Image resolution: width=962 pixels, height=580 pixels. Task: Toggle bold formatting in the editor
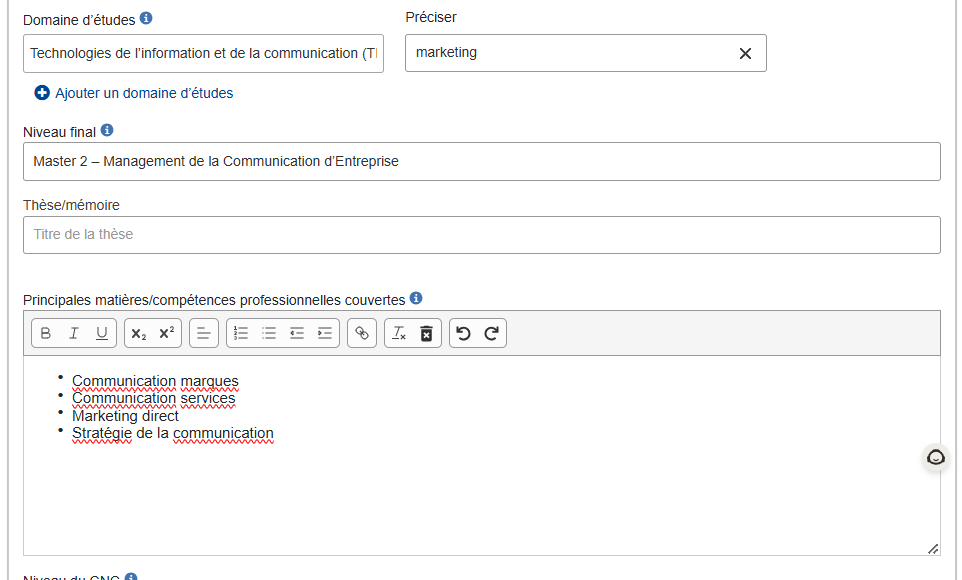tap(46, 334)
